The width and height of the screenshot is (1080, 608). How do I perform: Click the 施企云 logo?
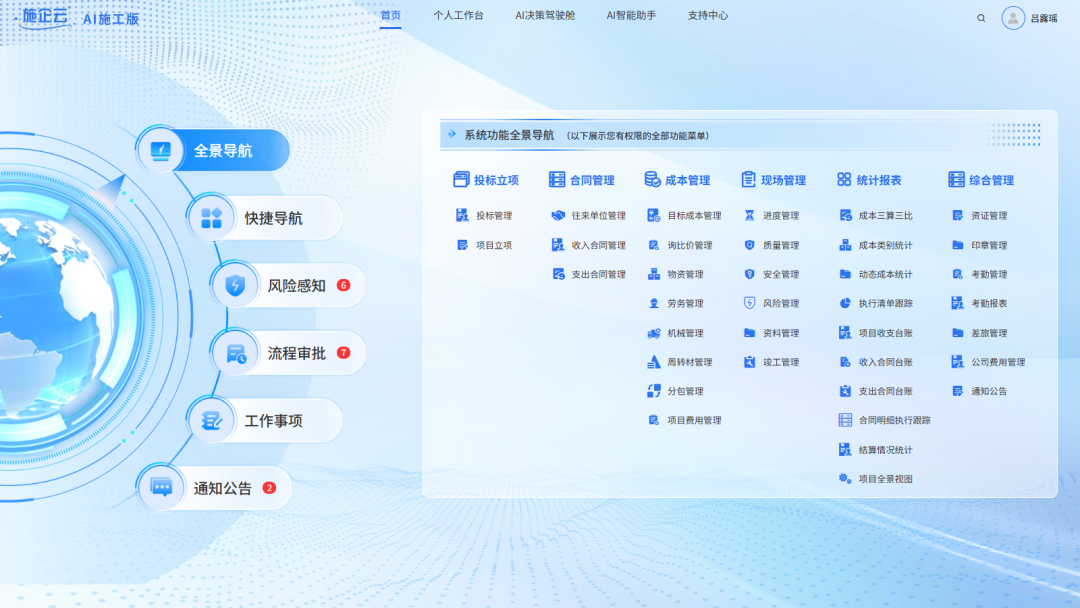(45, 17)
